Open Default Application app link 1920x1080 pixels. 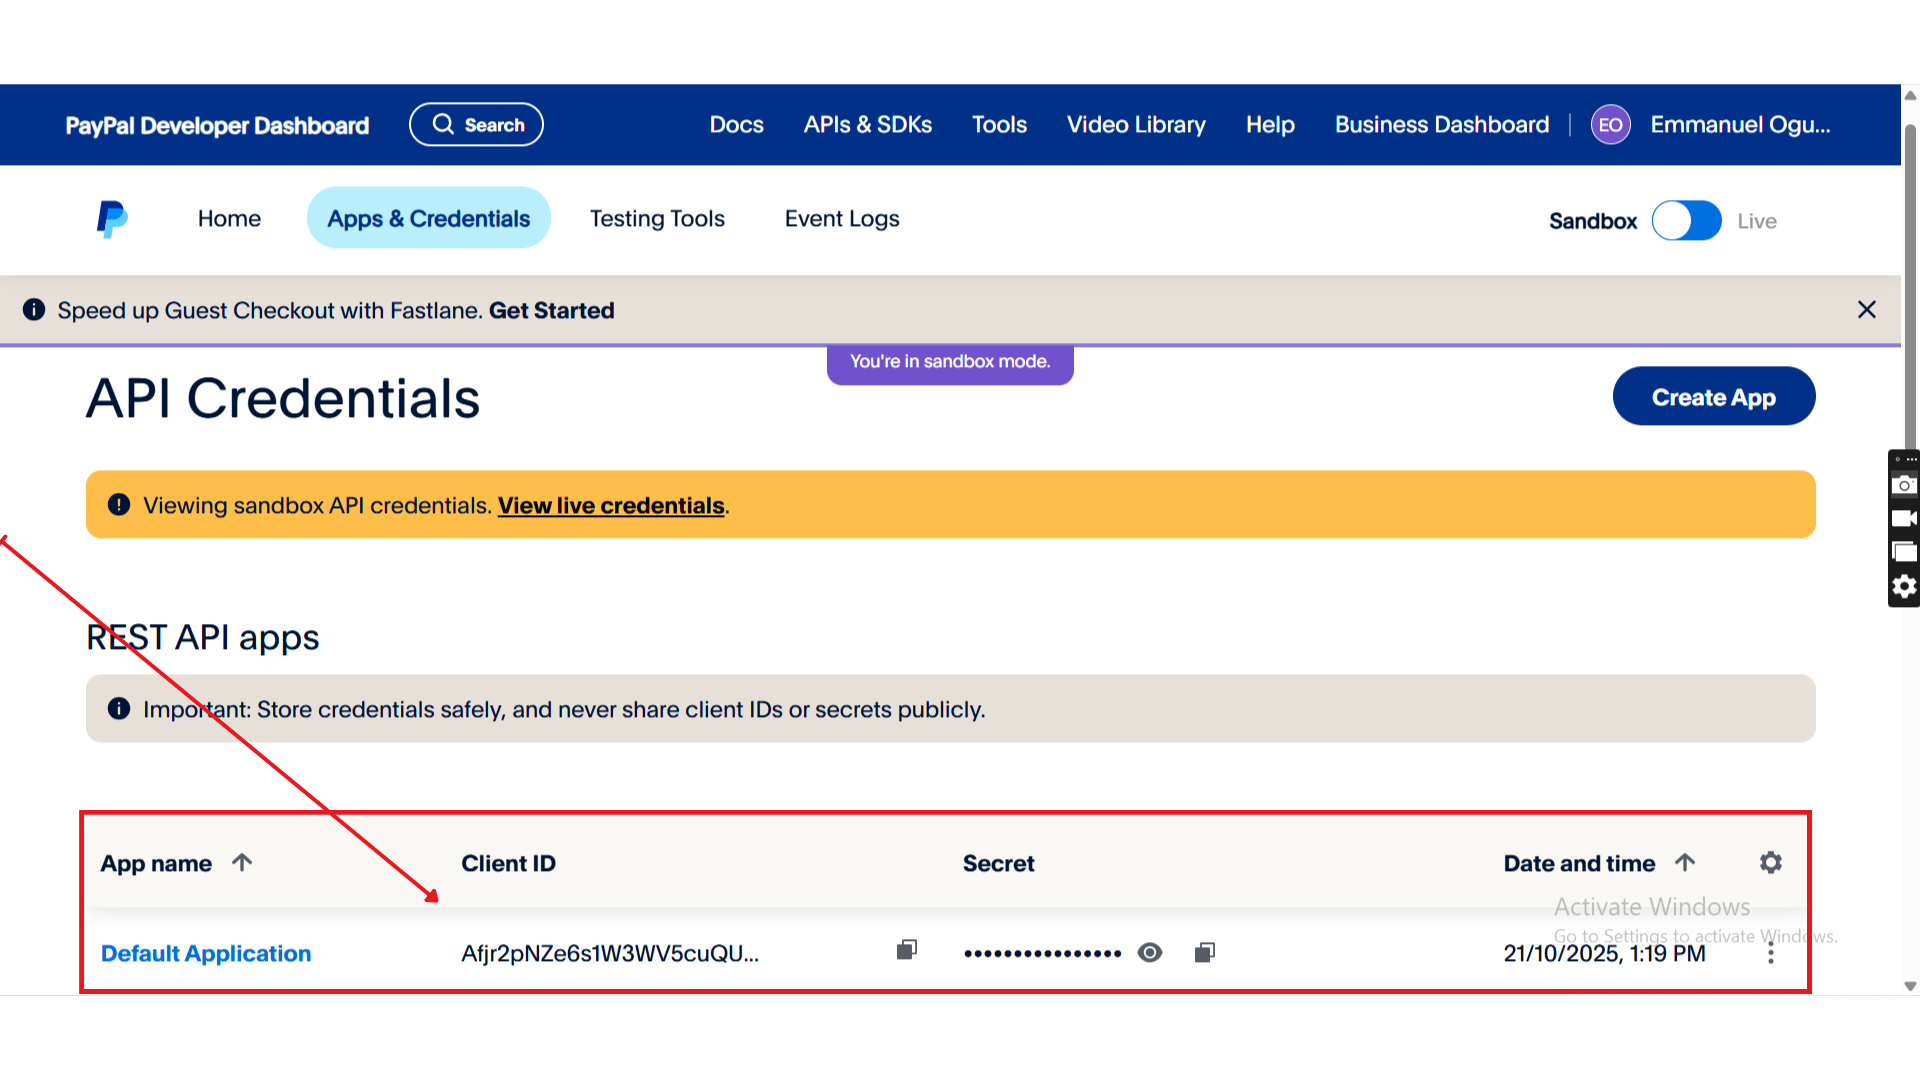206,954
